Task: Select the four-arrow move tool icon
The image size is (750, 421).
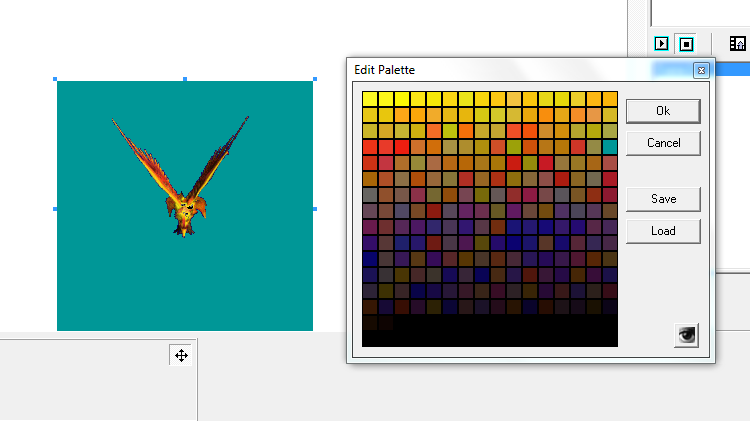Action: (181, 355)
